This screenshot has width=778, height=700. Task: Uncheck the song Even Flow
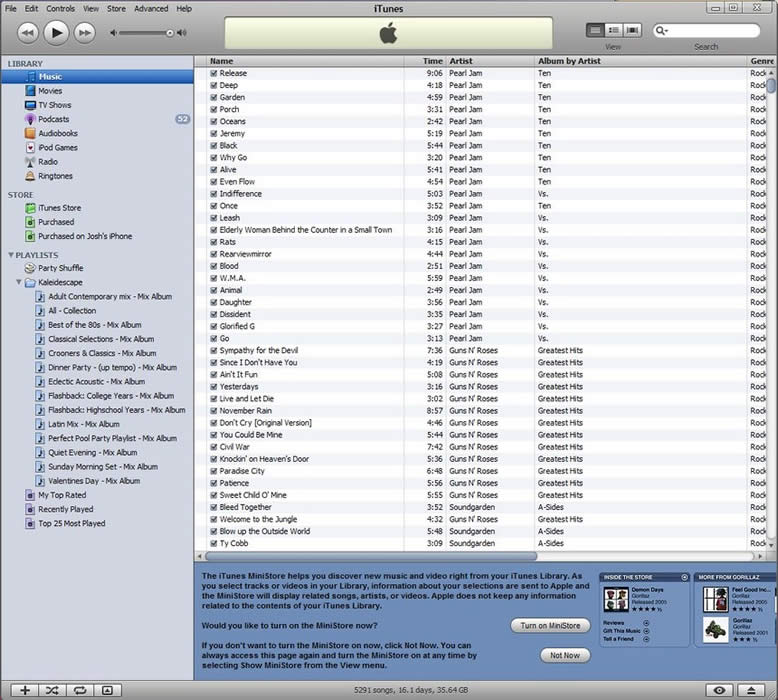pos(214,182)
